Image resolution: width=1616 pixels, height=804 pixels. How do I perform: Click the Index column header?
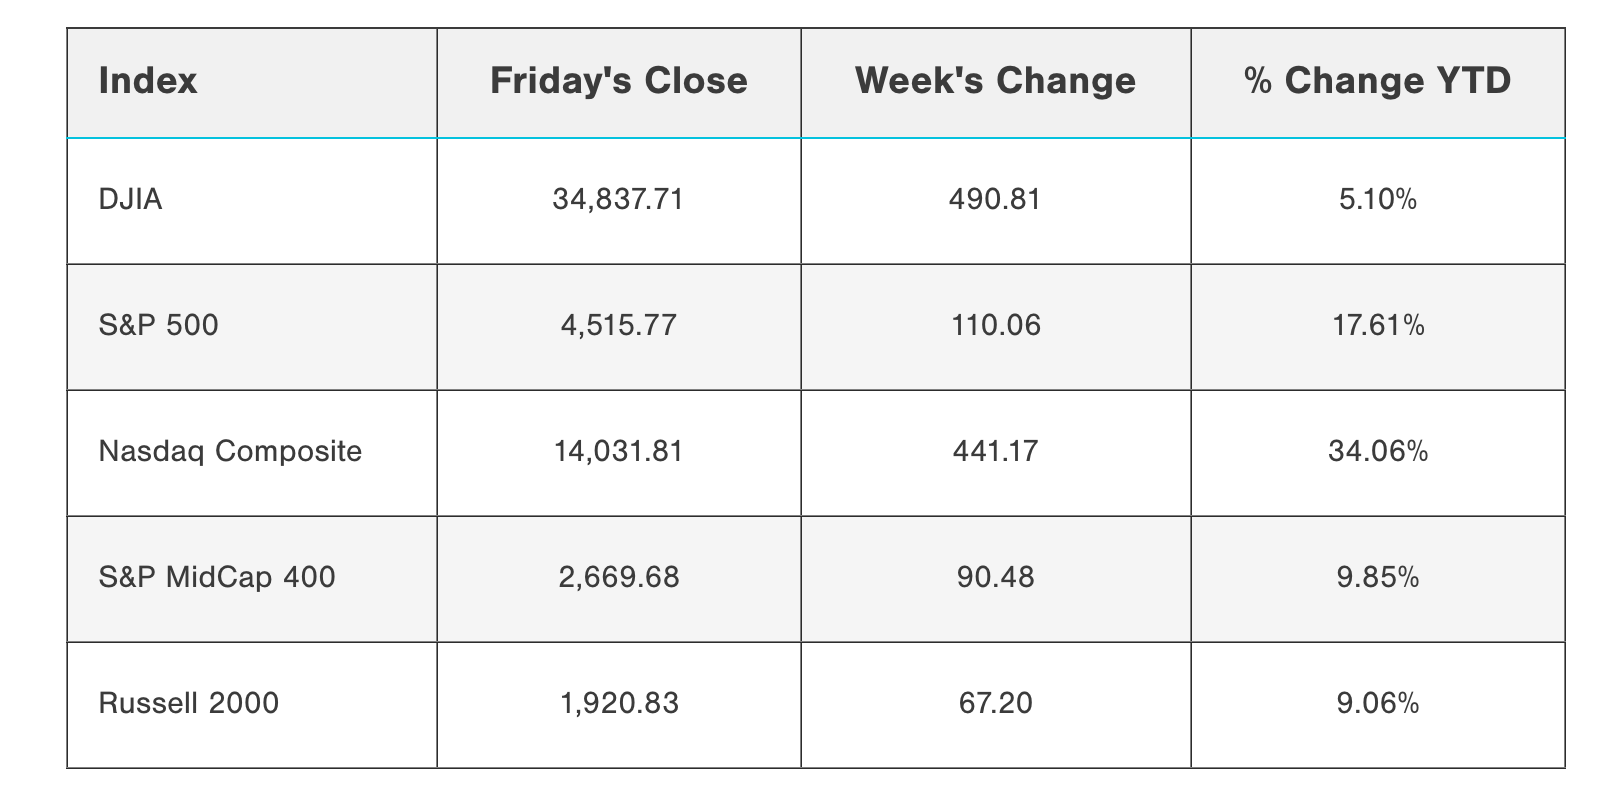[148, 81]
